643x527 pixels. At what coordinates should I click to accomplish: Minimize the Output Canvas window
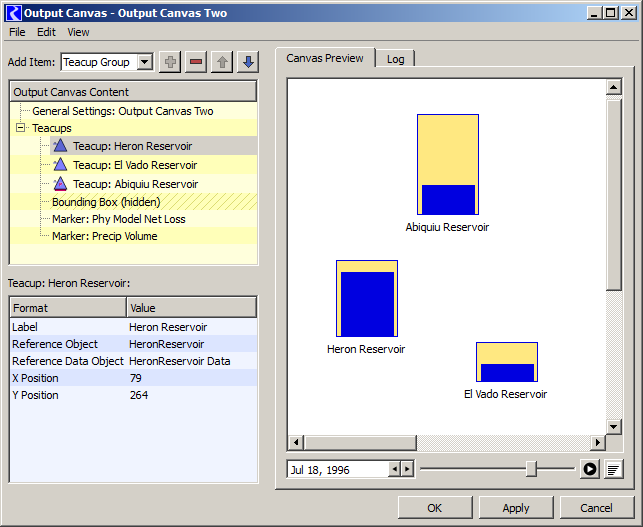pyautogui.click(x=593, y=13)
